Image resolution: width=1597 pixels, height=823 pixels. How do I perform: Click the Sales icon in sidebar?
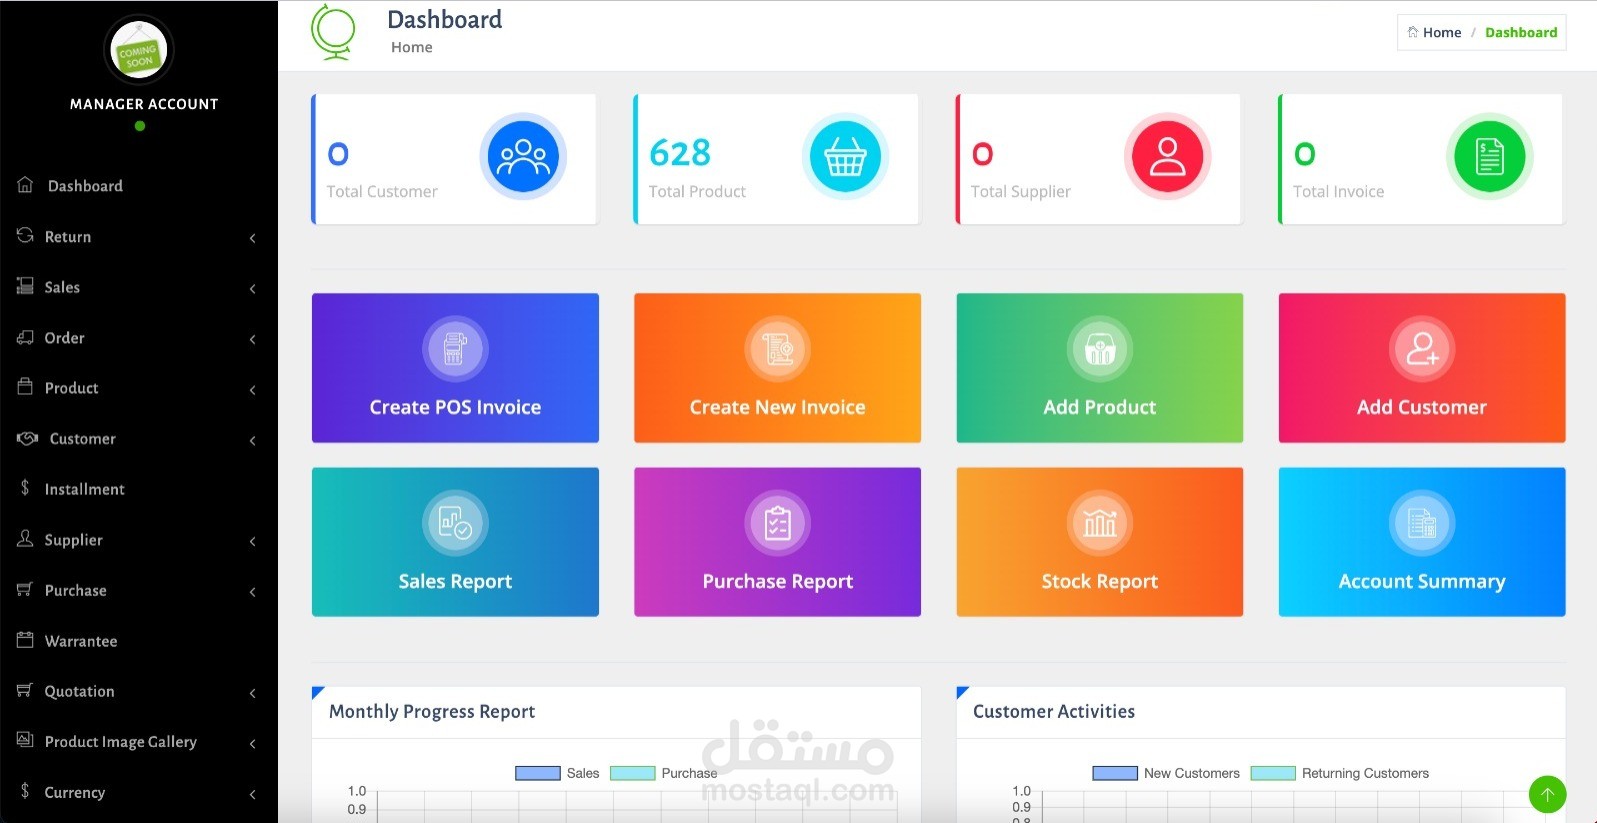[25, 286]
